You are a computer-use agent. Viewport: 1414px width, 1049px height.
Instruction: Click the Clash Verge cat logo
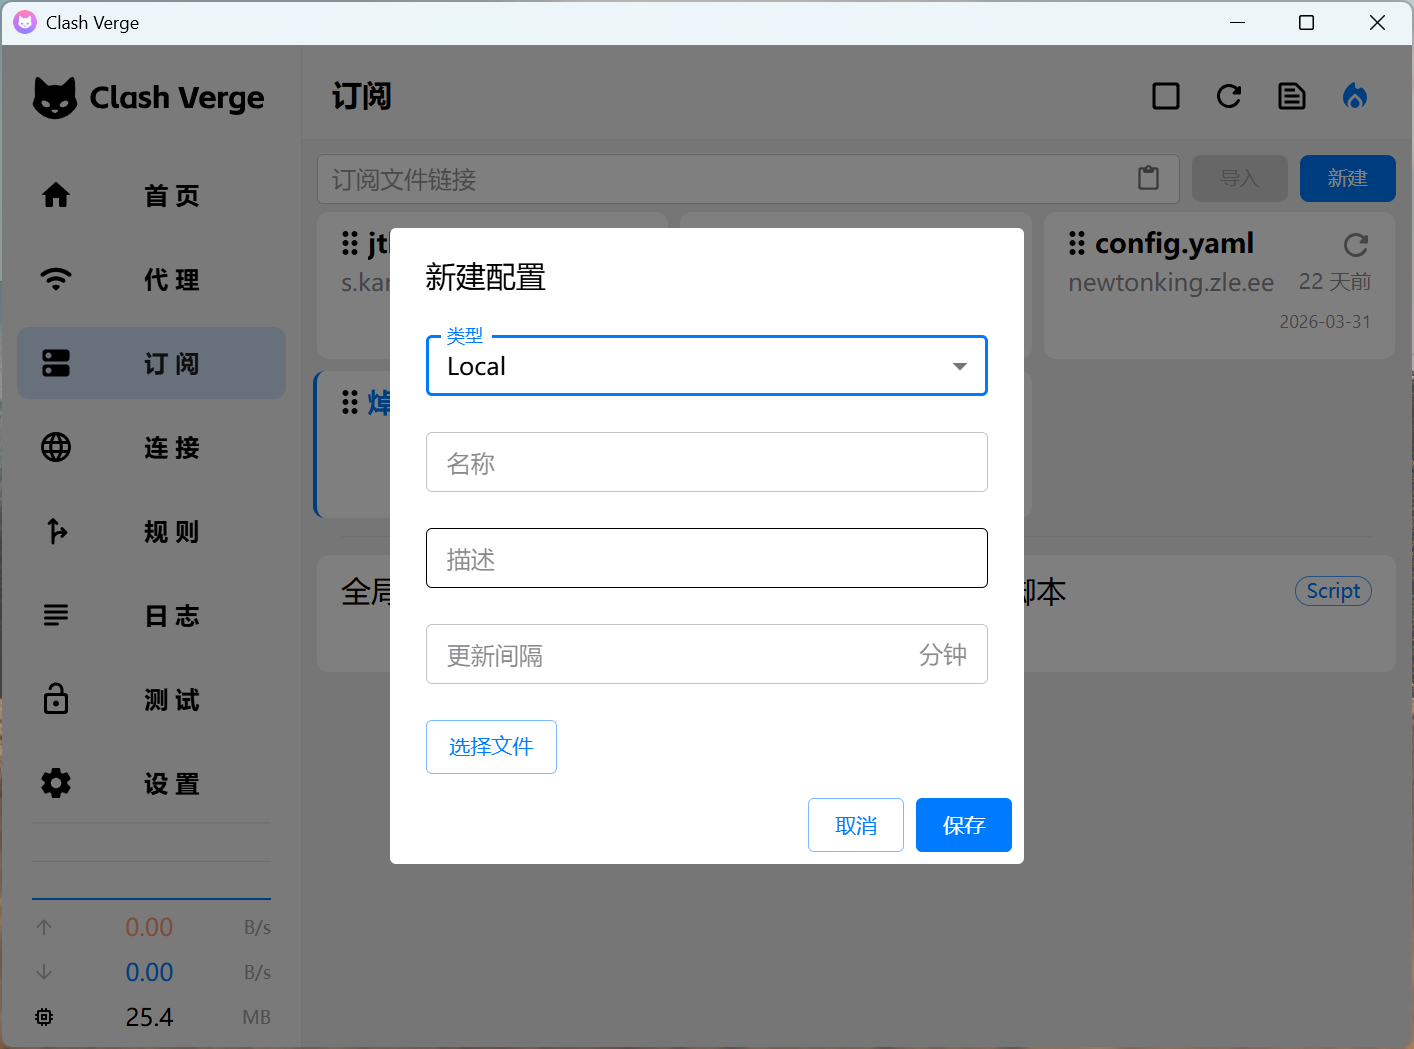tap(55, 98)
